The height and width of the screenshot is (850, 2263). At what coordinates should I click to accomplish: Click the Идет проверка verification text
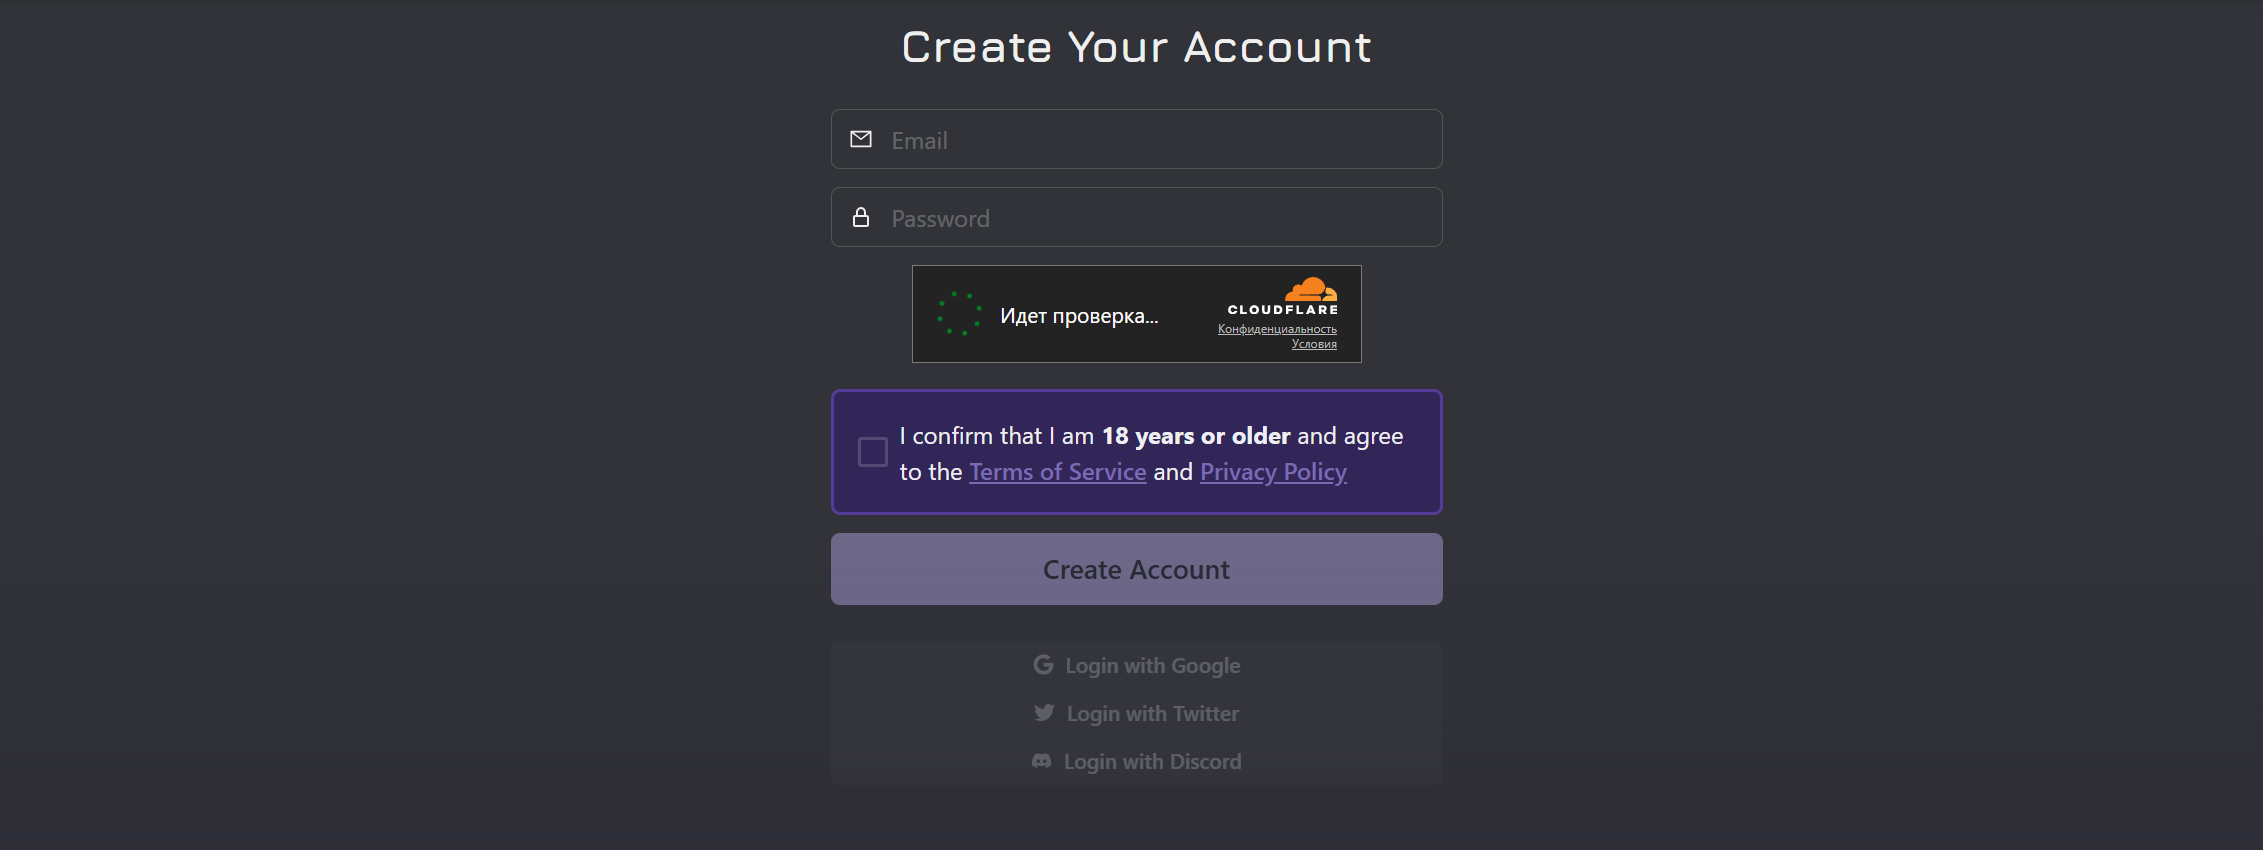click(1079, 316)
